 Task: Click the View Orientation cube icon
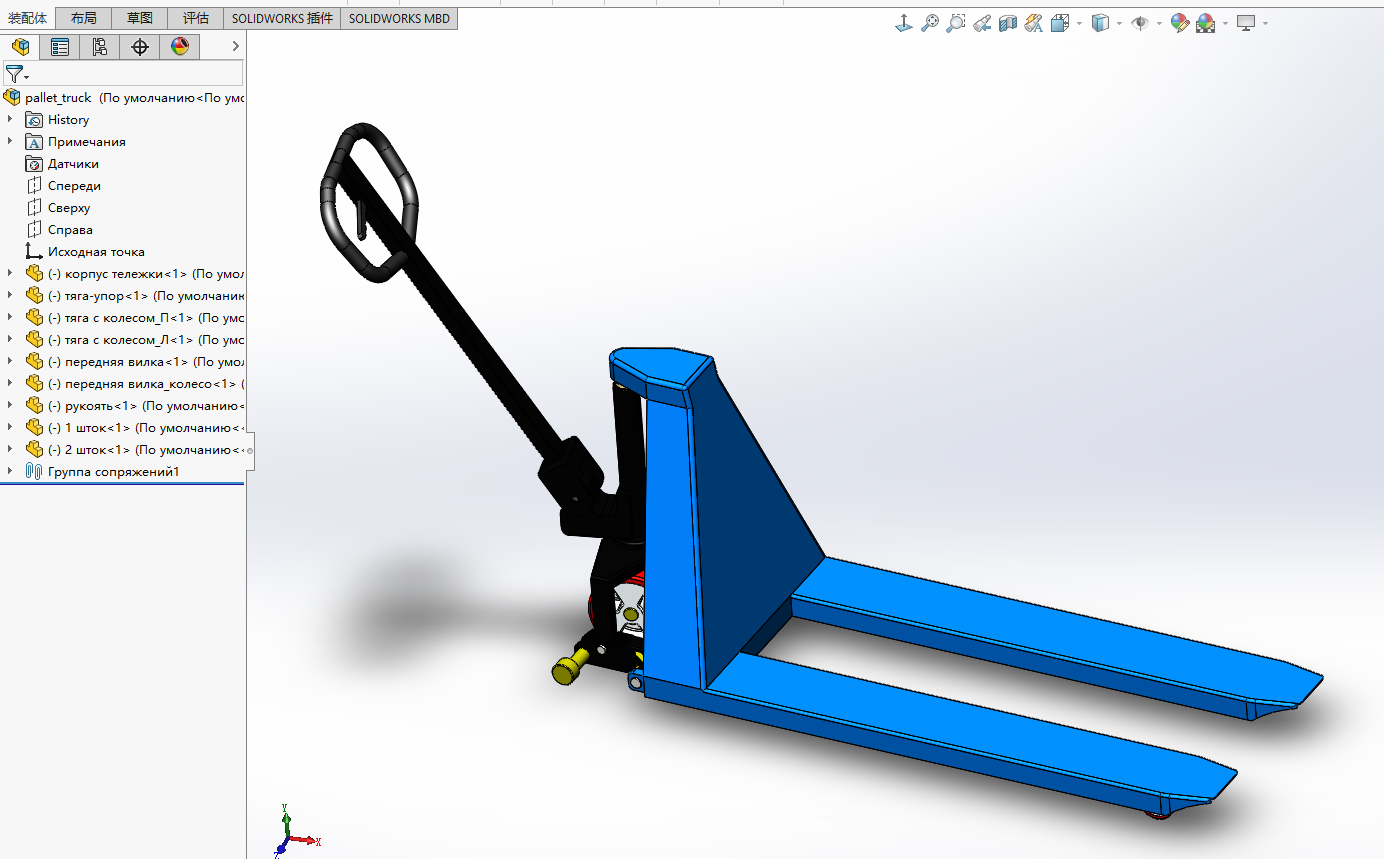(x=1059, y=23)
